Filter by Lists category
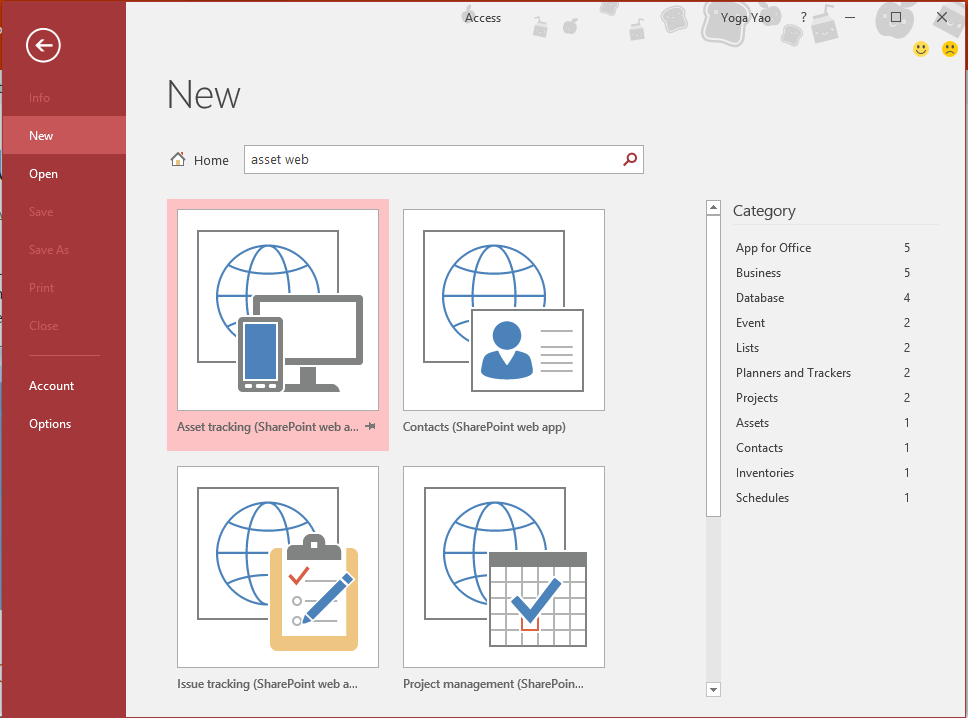This screenshot has height=718, width=968. (x=823, y=348)
